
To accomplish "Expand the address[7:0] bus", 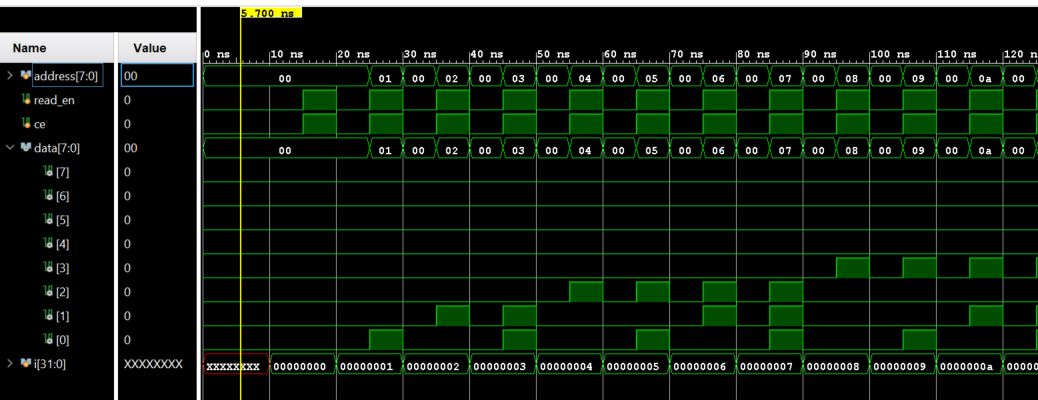I will [9, 75].
